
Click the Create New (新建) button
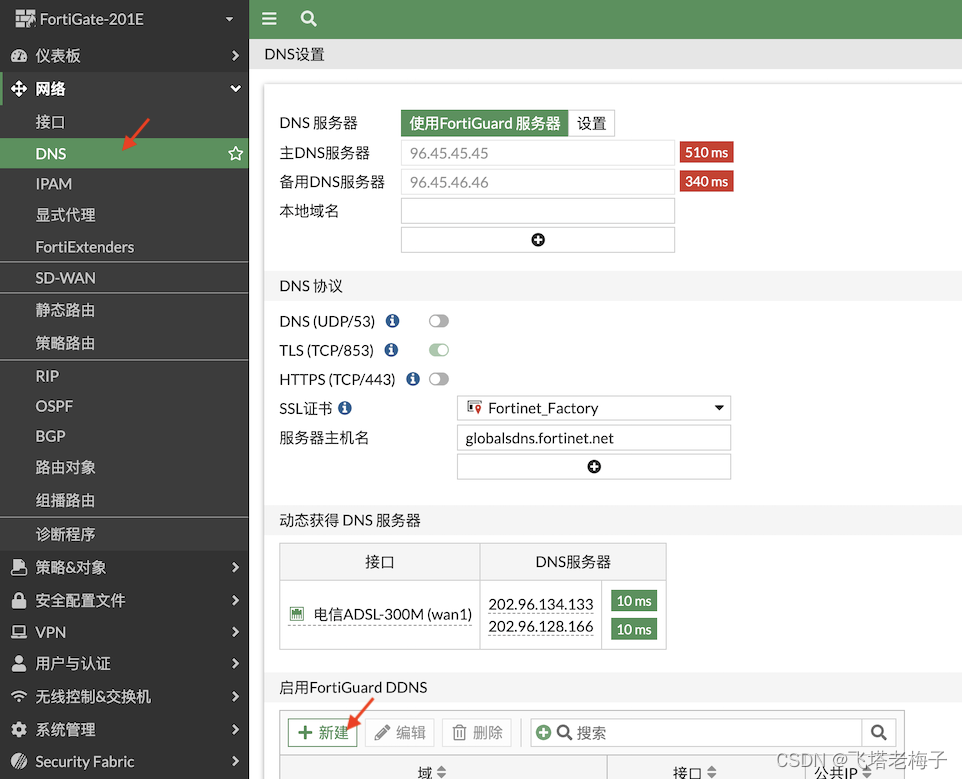coord(323,732)
